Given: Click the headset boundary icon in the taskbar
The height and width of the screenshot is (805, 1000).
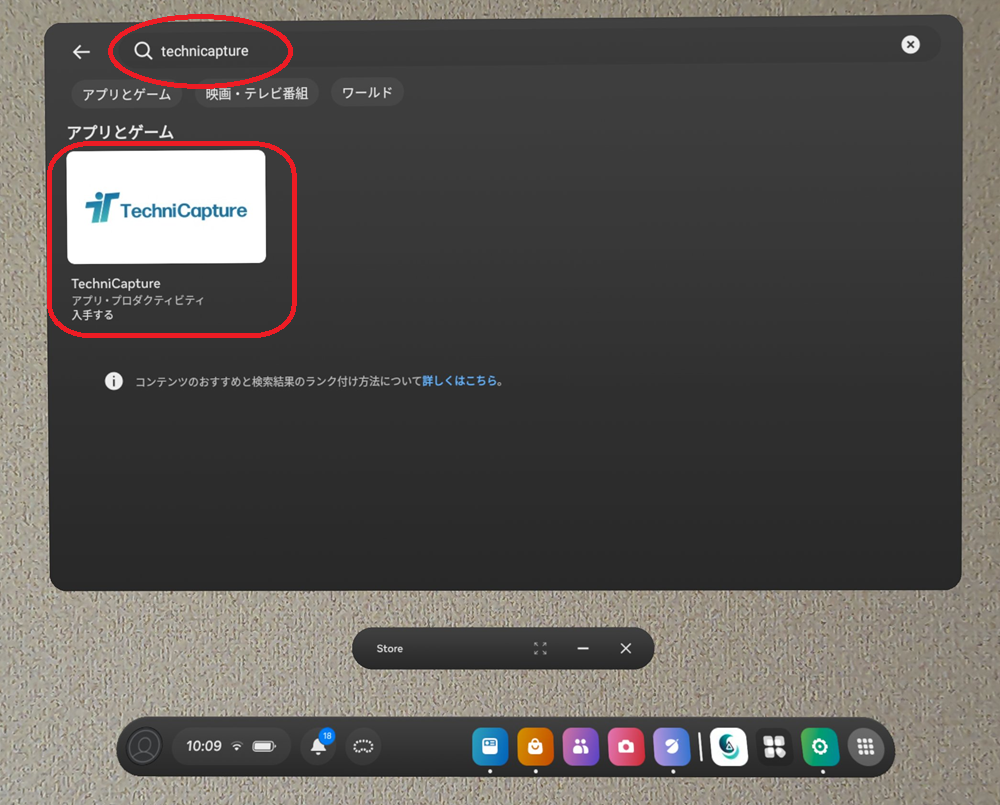Looking at the screenshot, I should pos(363,746).
